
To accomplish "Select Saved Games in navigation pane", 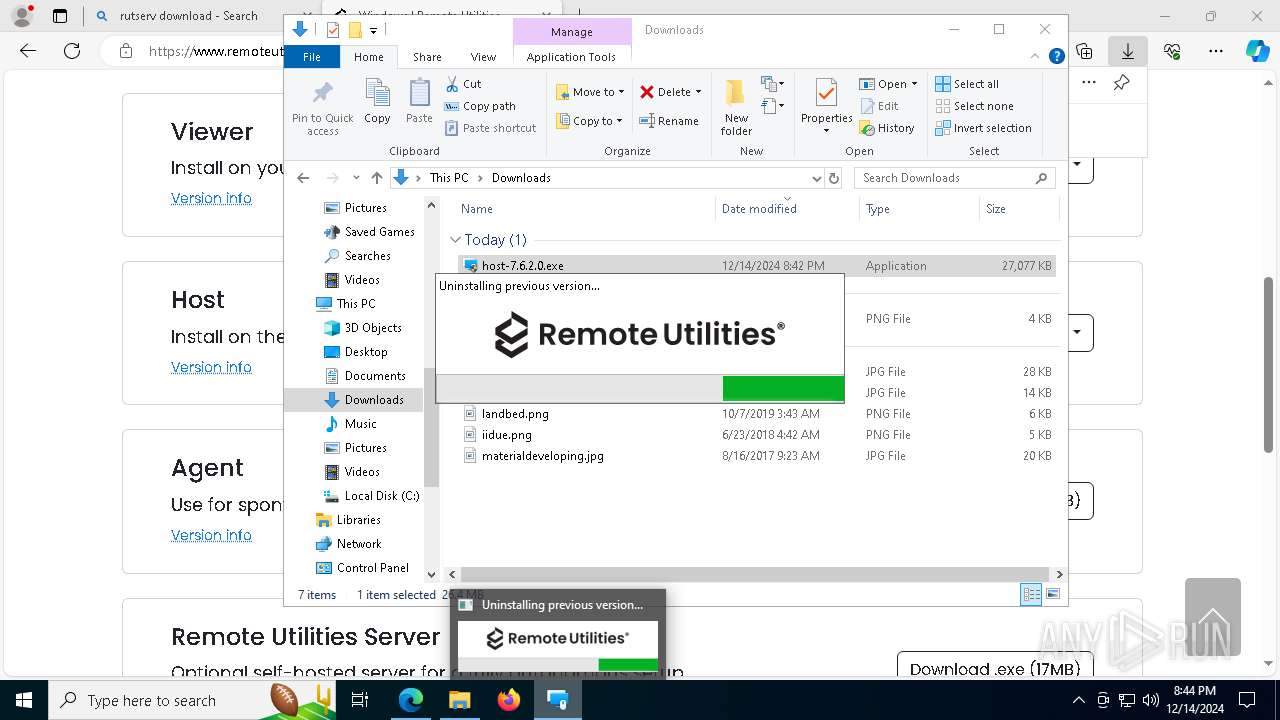I will pos(368,232).
